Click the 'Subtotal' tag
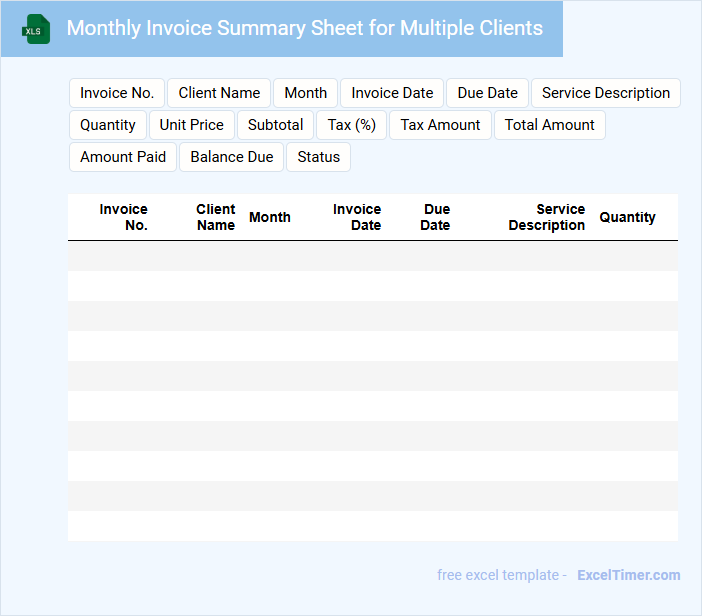Screen dimensions: 702x616 [275, 125]
